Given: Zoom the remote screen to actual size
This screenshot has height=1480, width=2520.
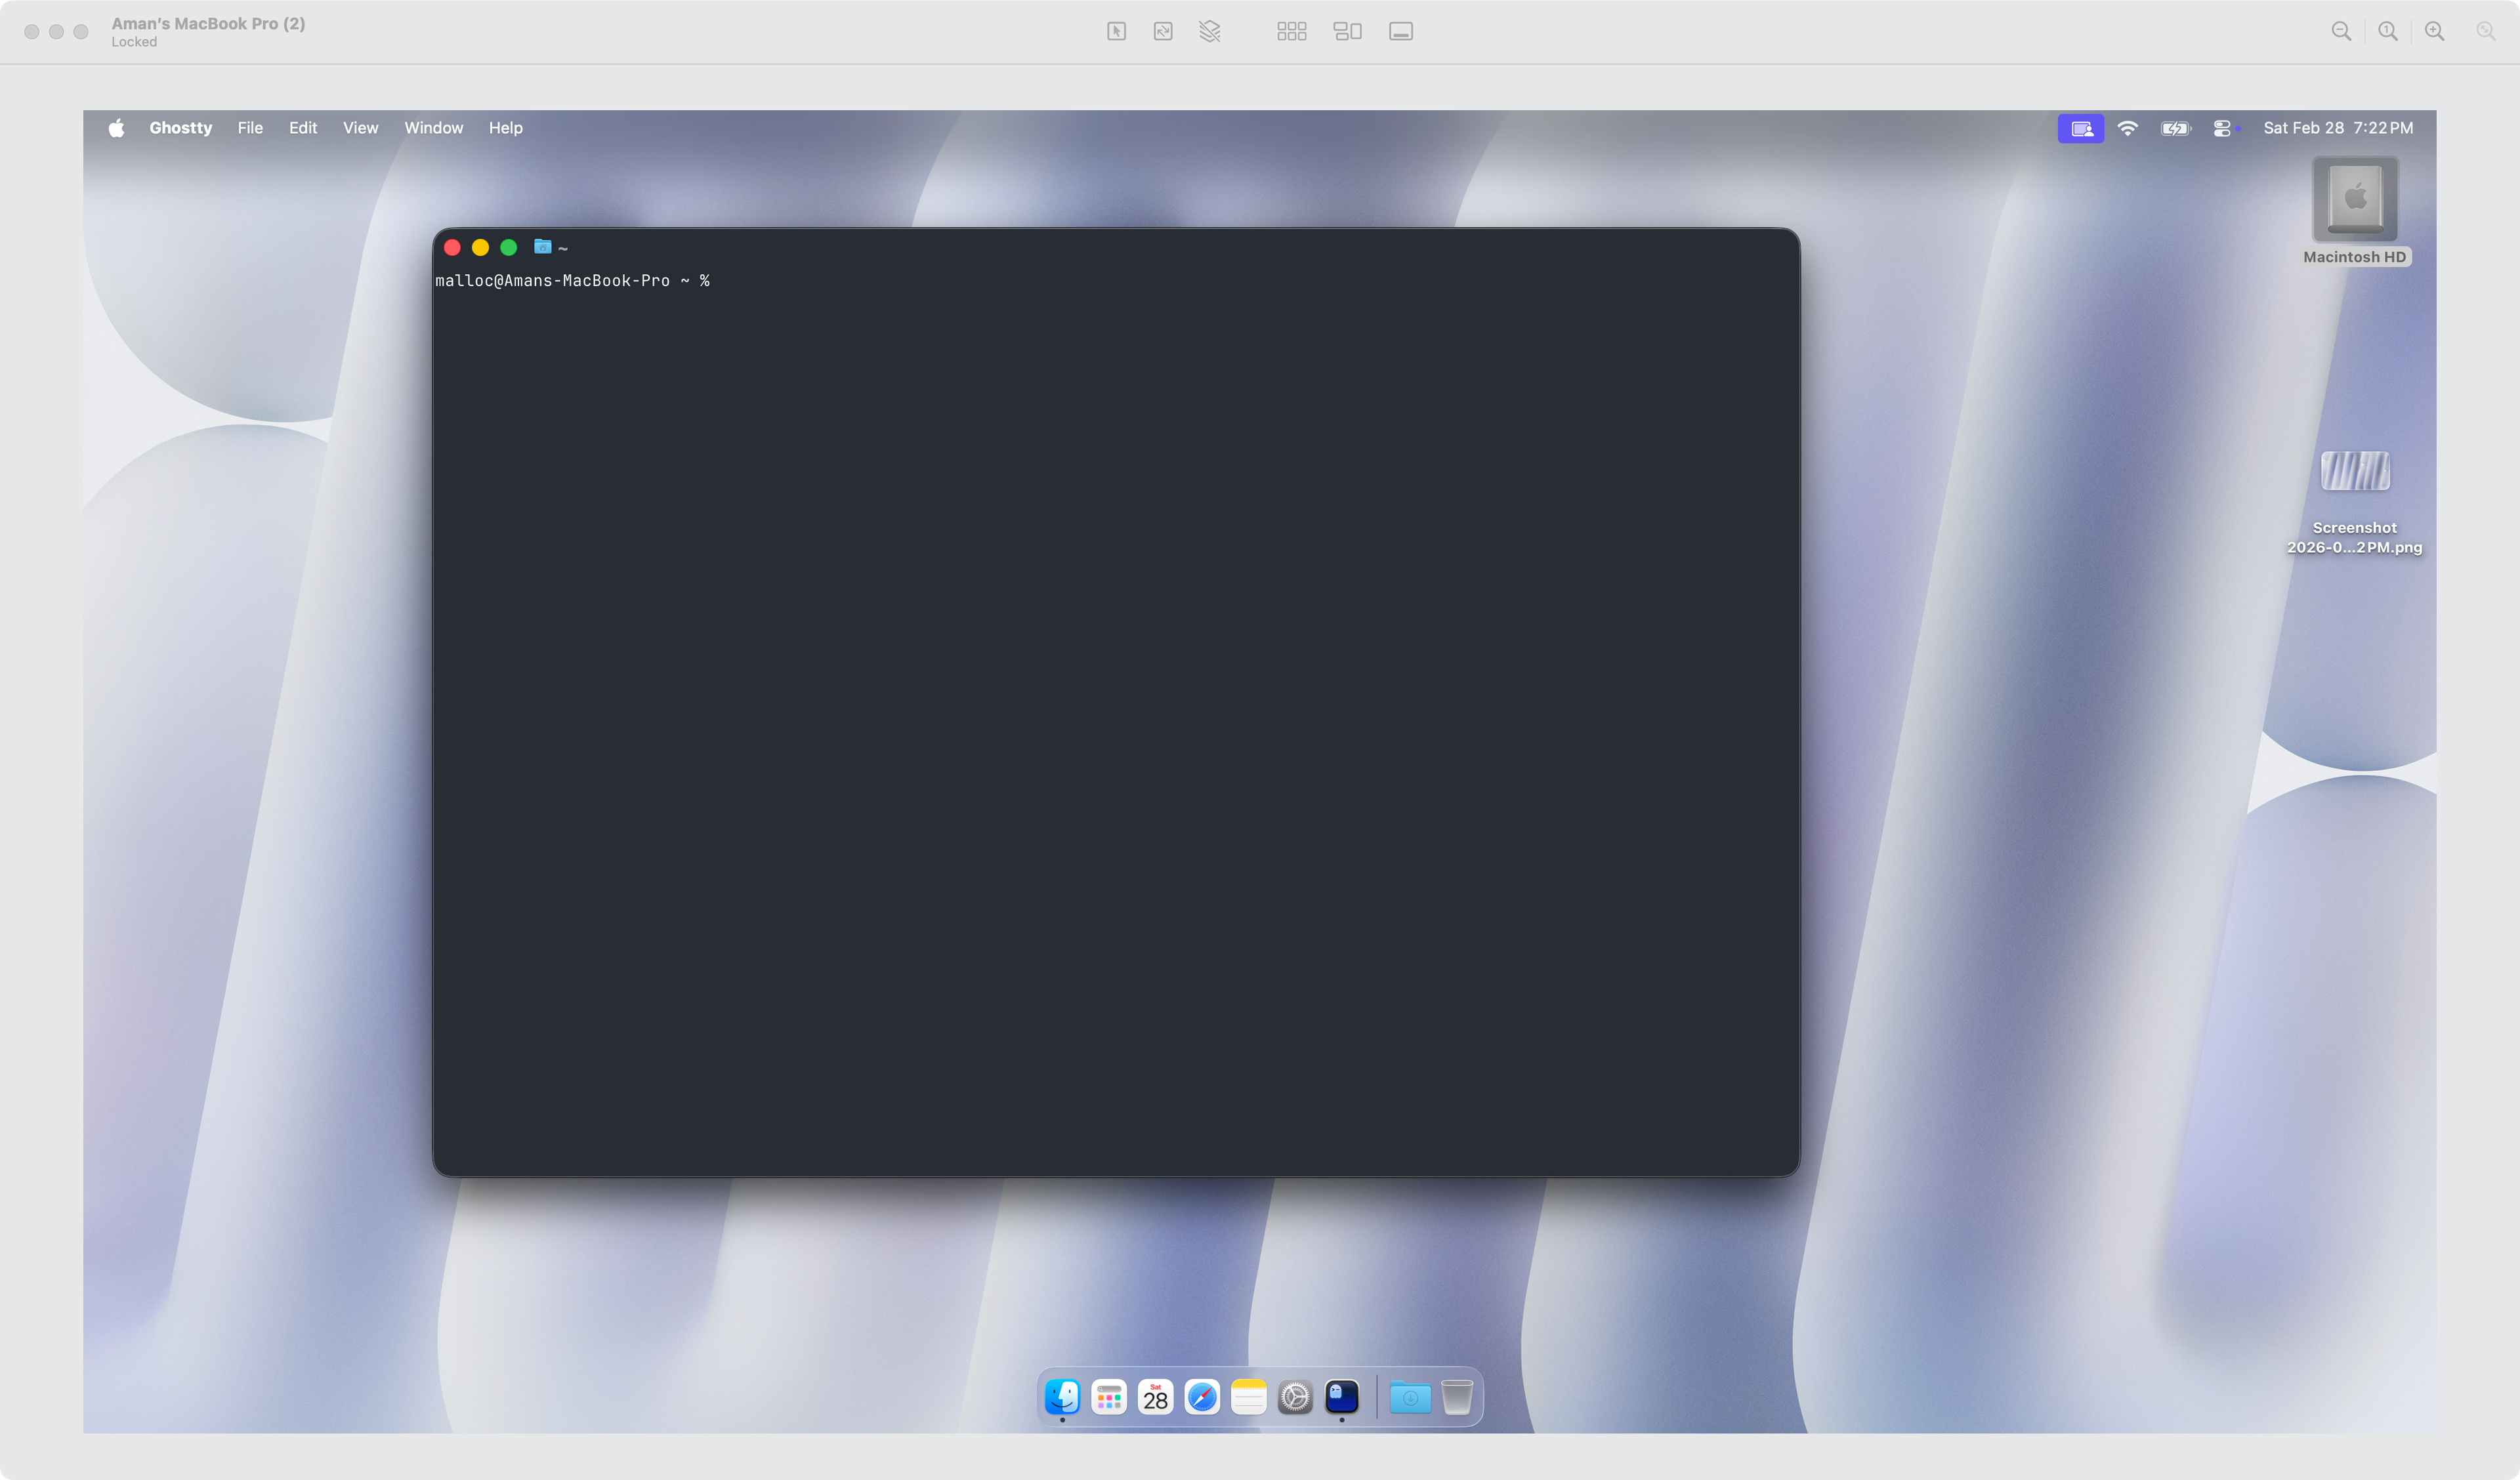Looking at the screenshot, I should (x=2388, y=31).
